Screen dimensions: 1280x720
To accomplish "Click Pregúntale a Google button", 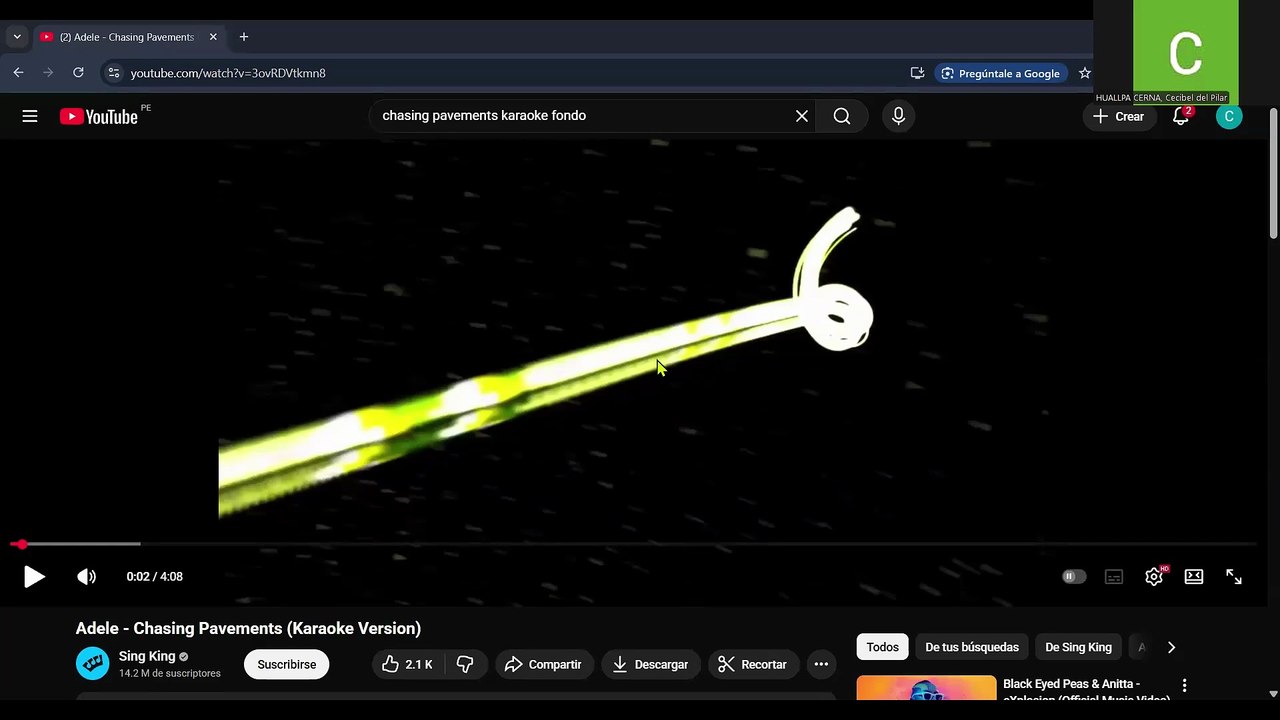I will point(1001,73).
